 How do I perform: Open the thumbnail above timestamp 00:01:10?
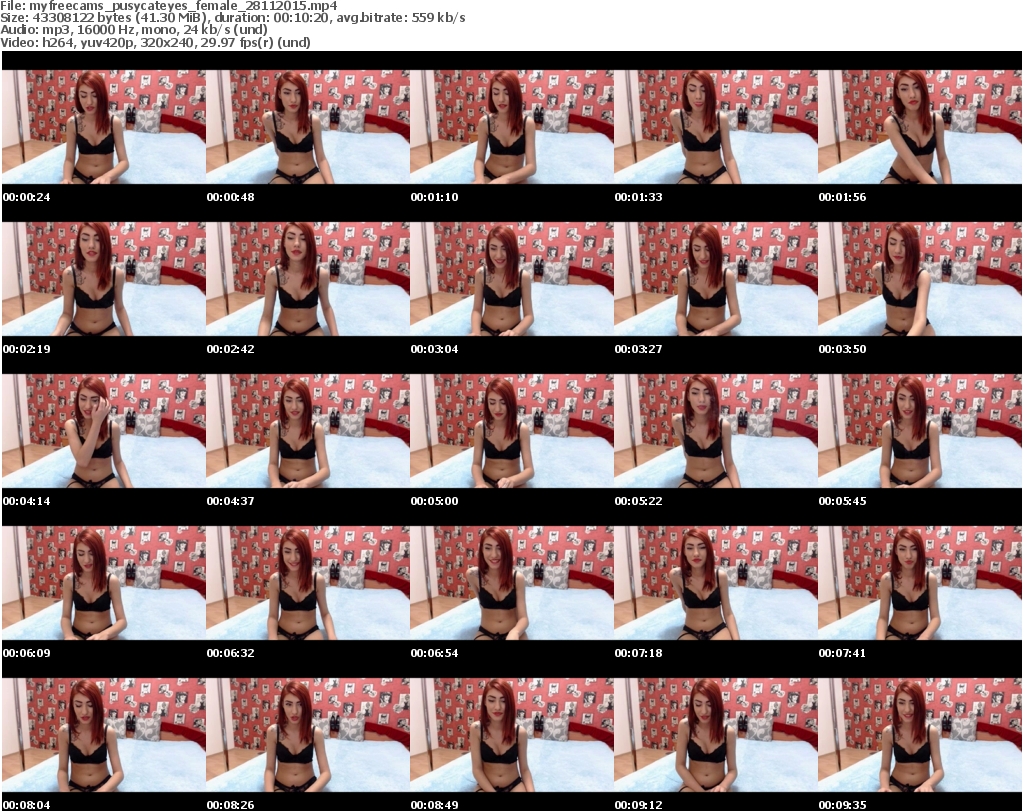[511, 127]
